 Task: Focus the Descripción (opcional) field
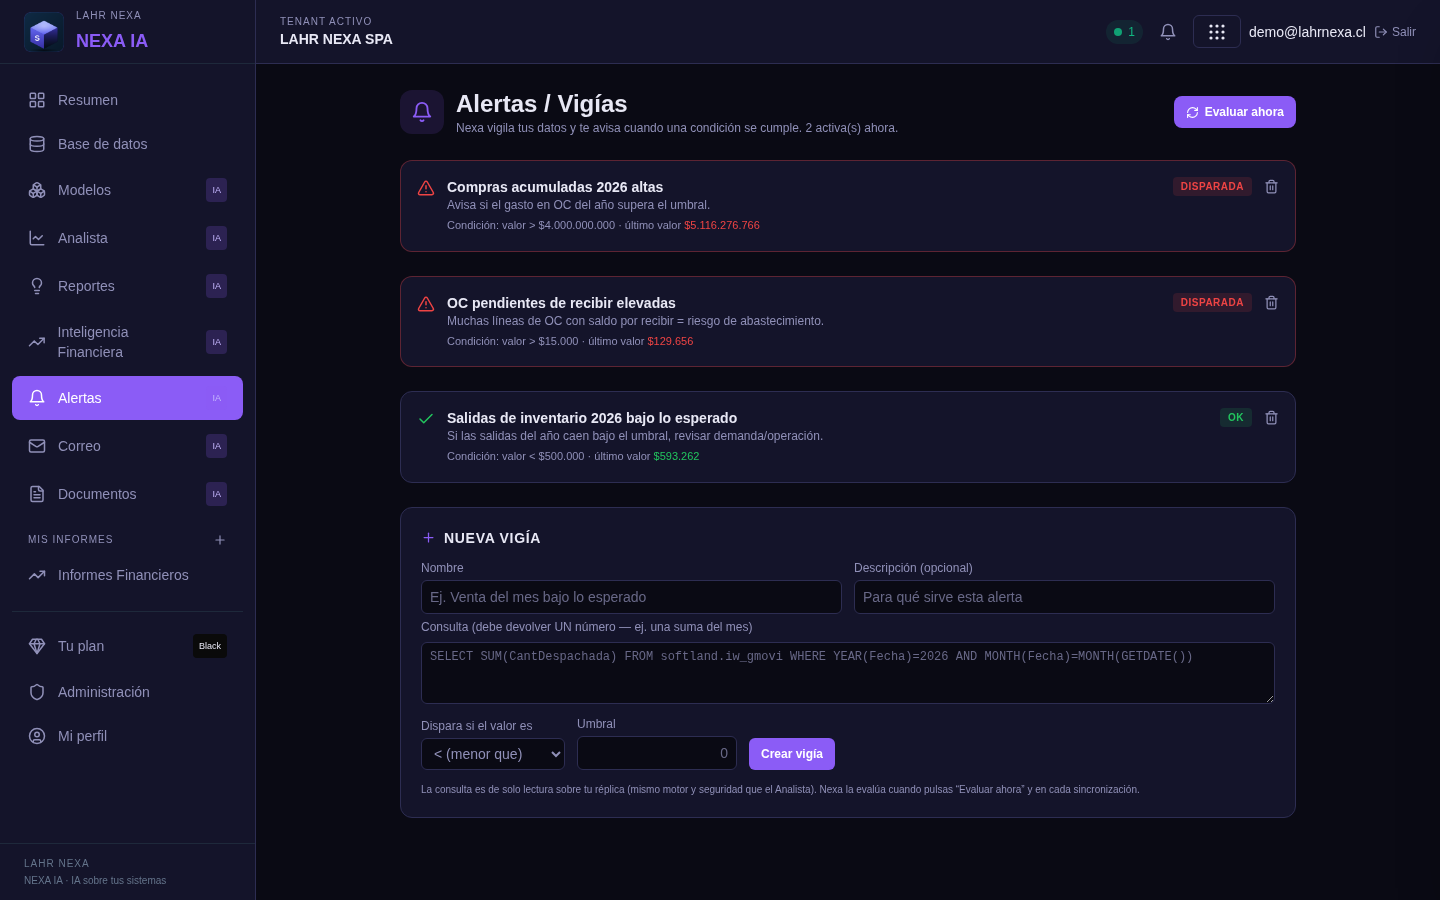click(1064, 597)
